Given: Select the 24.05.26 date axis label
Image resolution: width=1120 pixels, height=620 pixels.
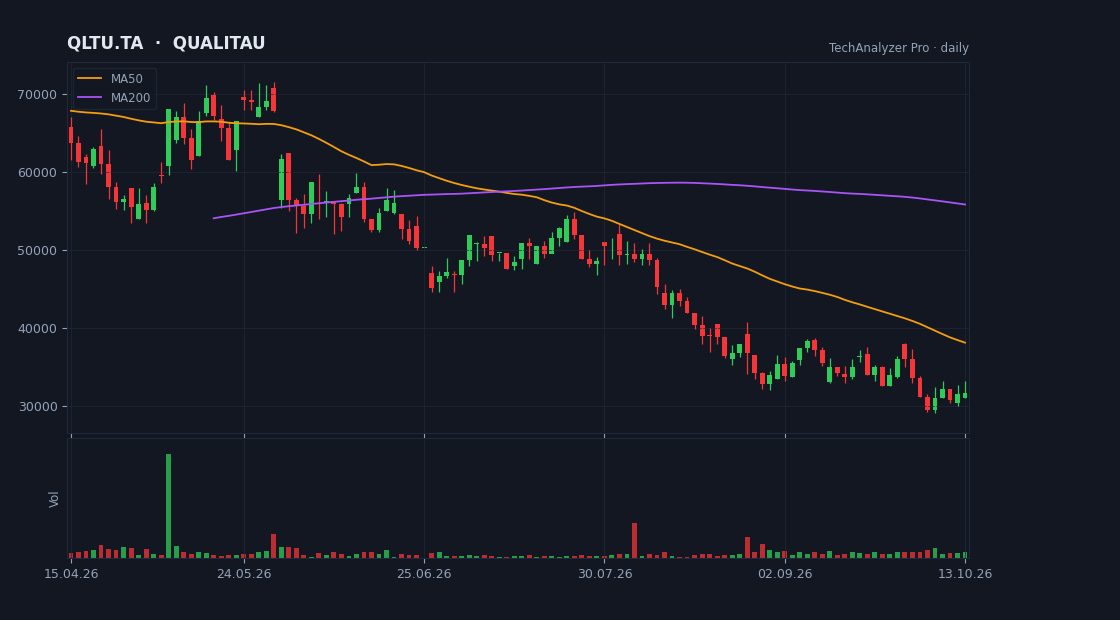Looking at the screenshot, I should [x=244, y=574].
